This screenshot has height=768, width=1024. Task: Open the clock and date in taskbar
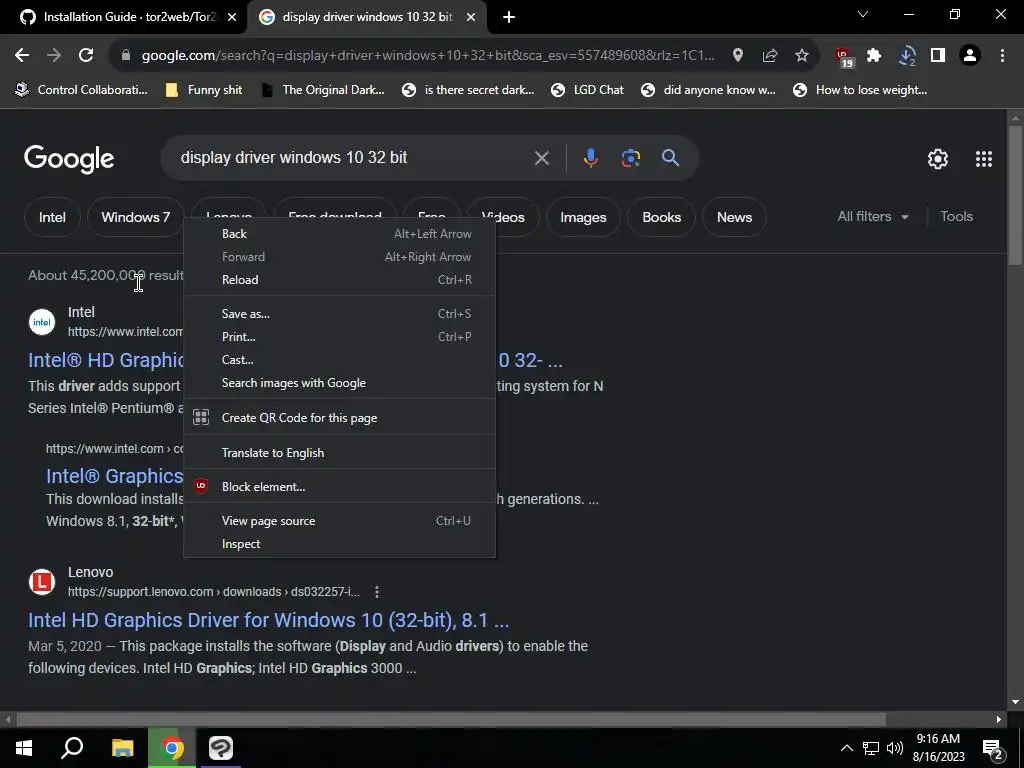(938, 748)
